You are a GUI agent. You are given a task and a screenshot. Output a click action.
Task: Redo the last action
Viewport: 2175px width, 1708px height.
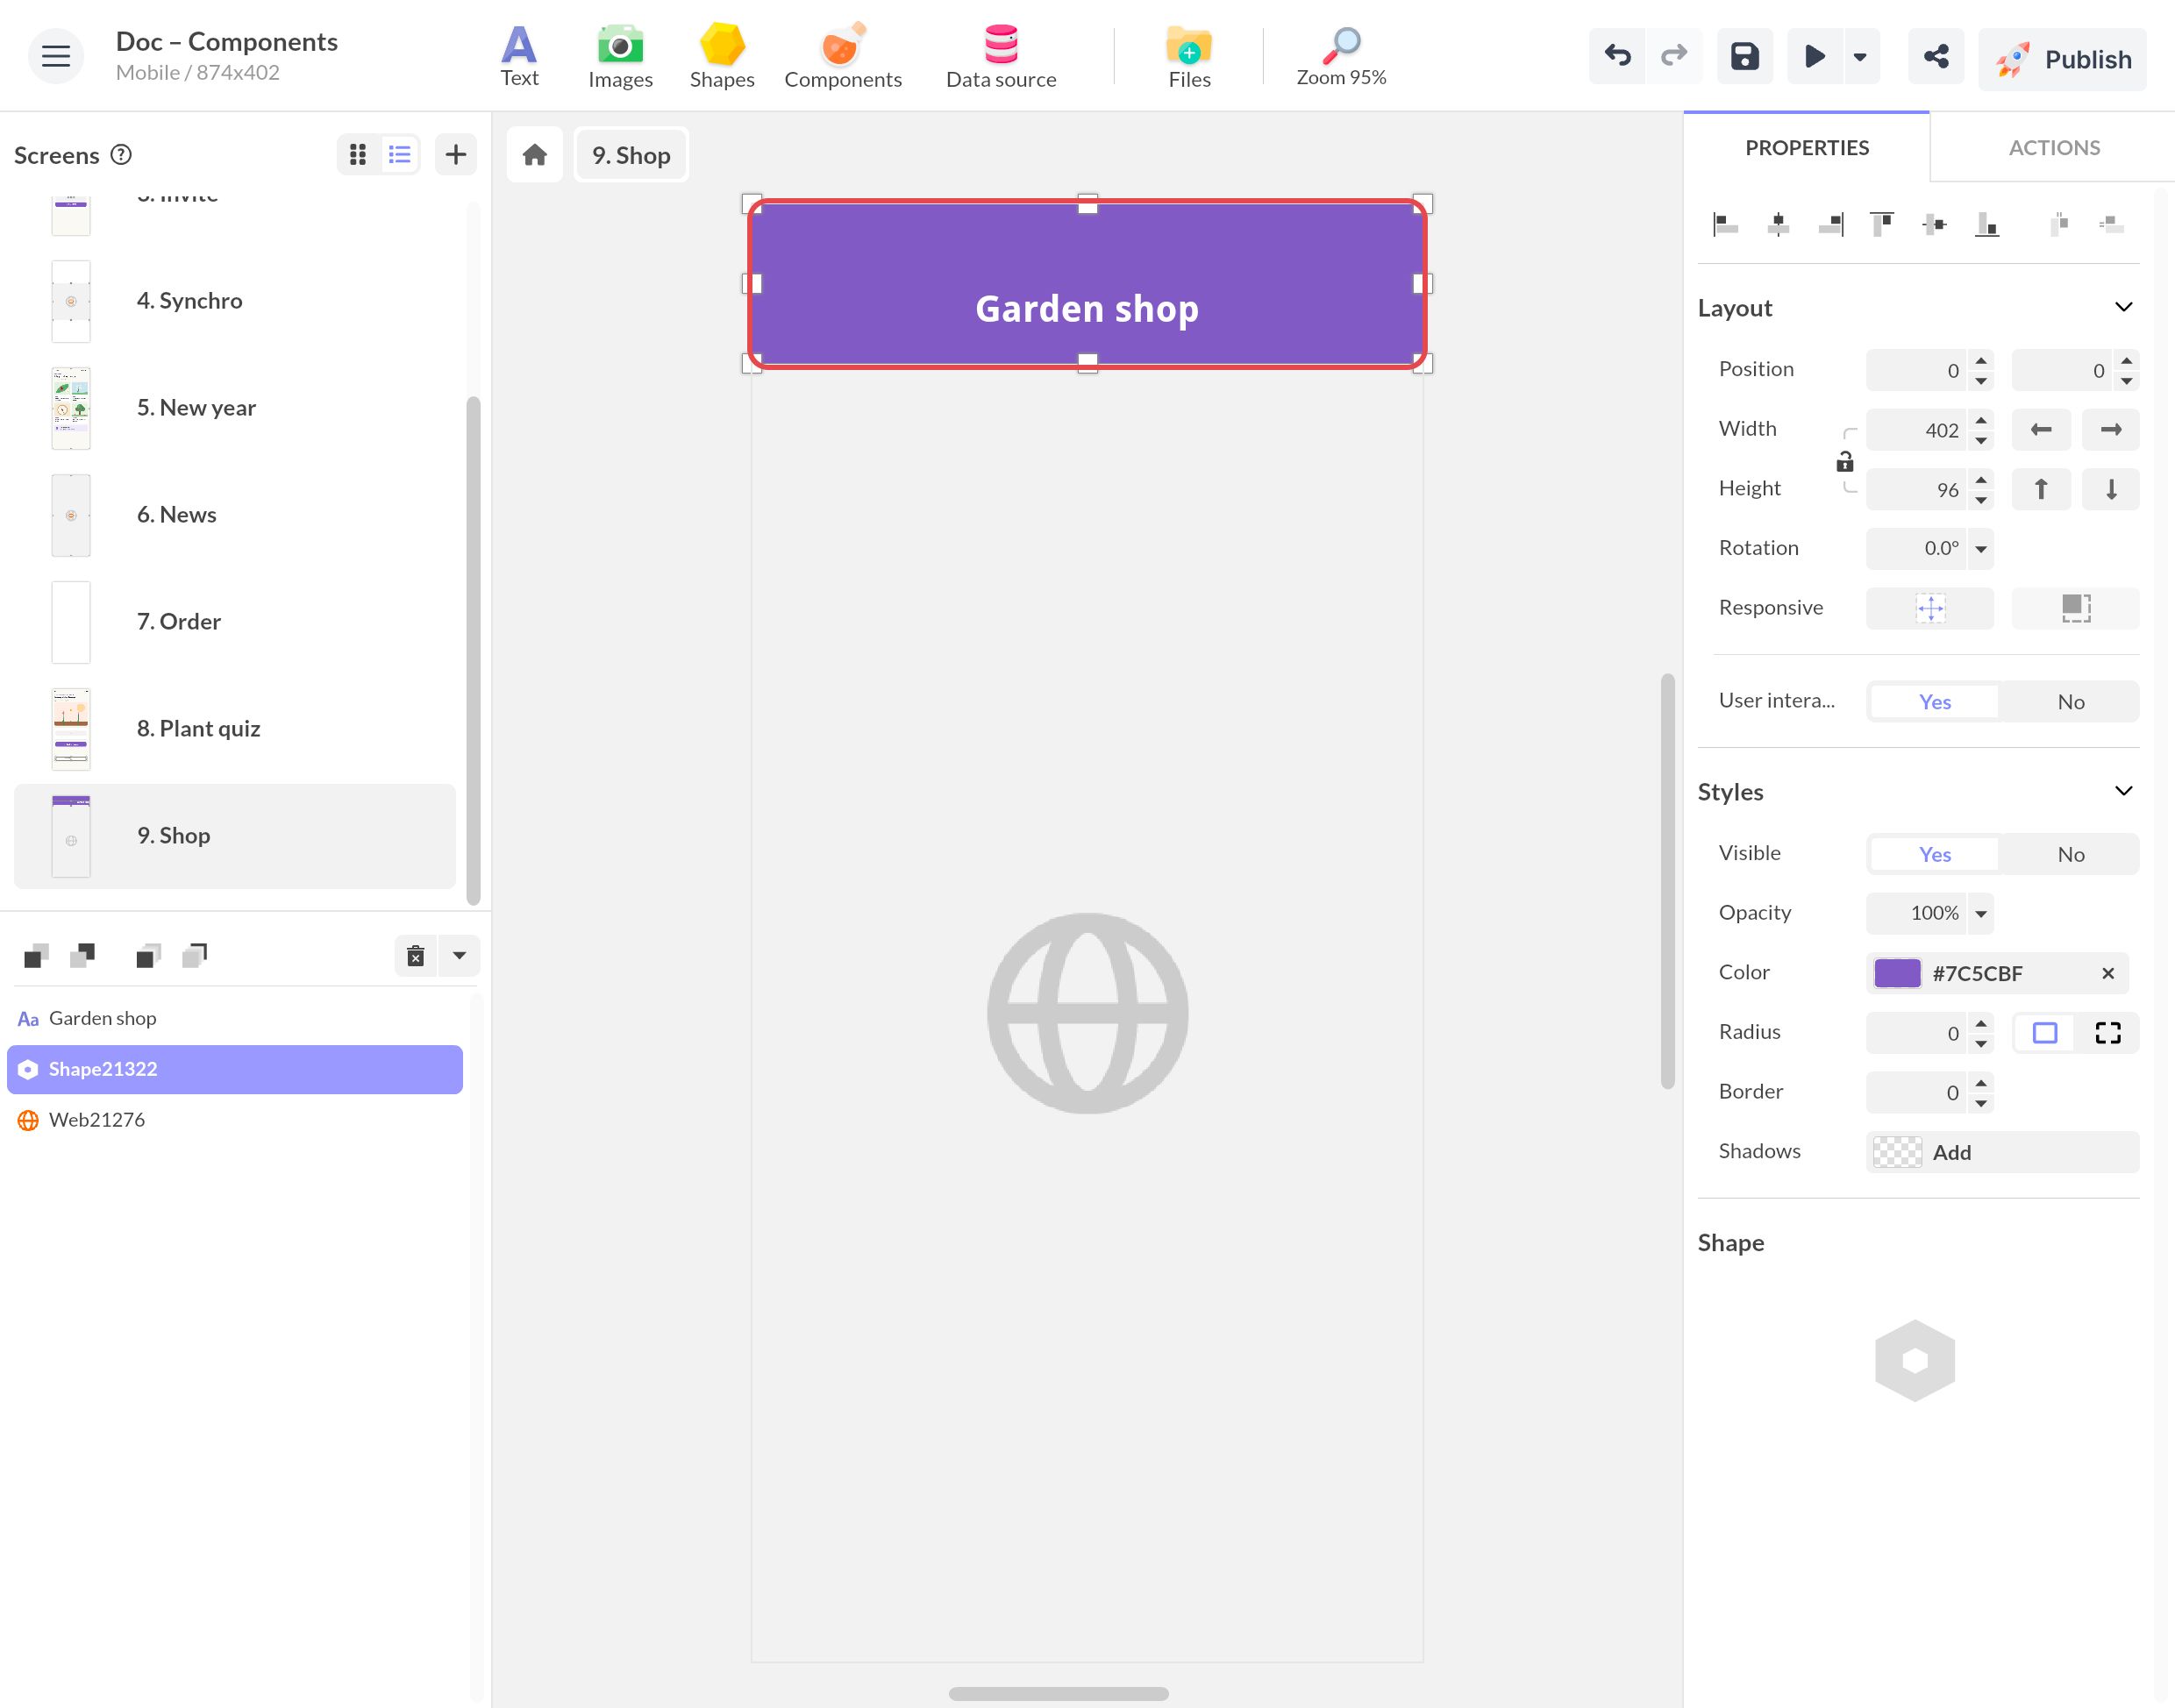point(1674,56)
